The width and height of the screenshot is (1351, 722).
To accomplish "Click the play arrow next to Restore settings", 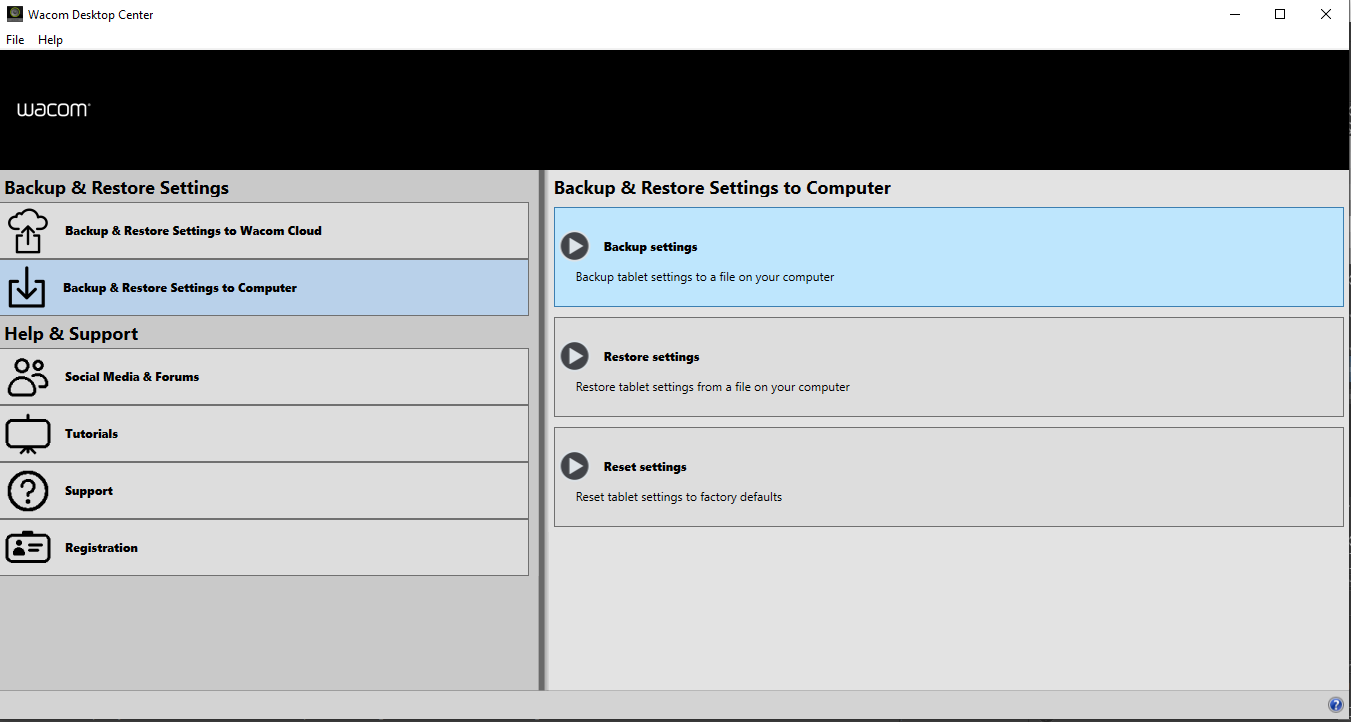I will pyautogui.click(x=574, y=356).
